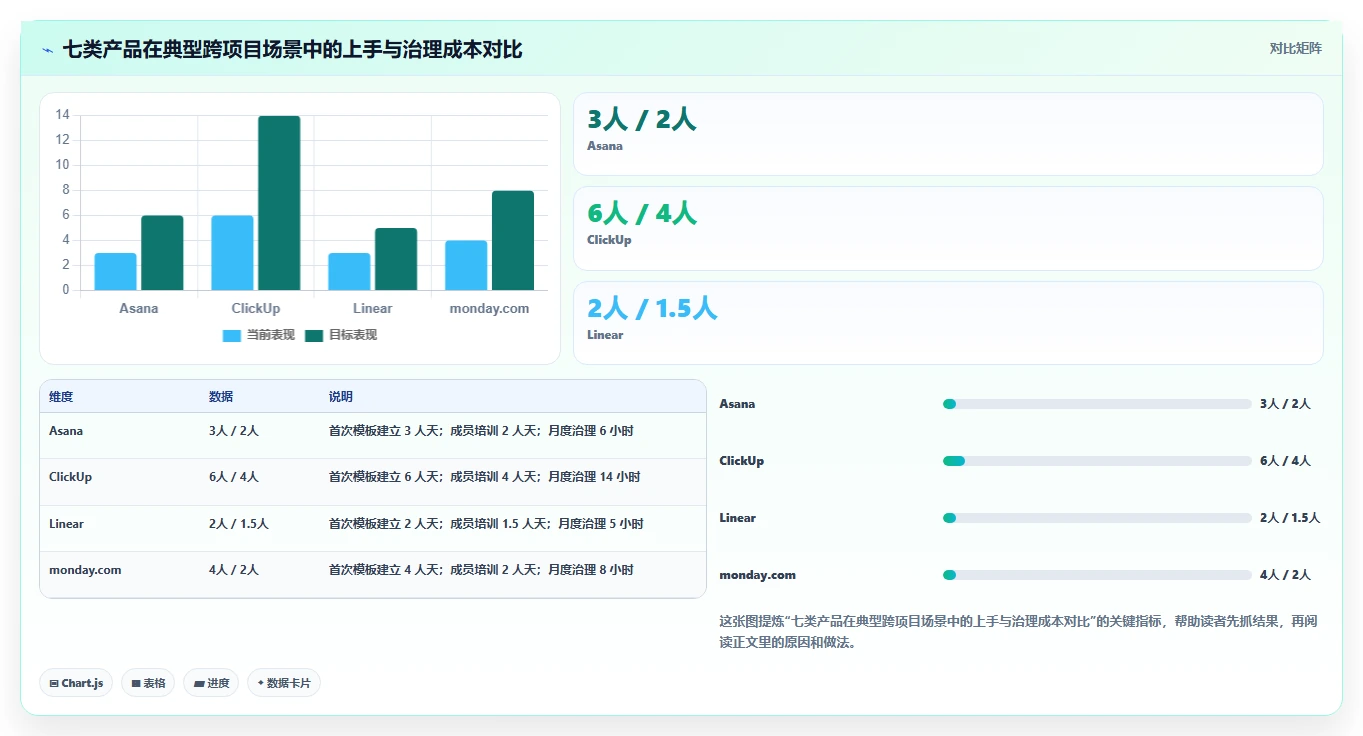Click the lightning icon beside the title
The height and width of the screenshot is (736, 1363).
(48, 50)
